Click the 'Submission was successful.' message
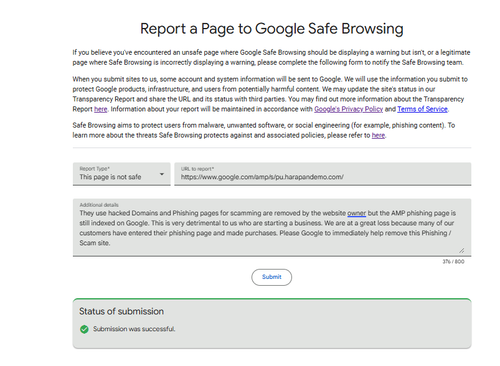This screenshot has width=500, height=366. point(134,329)
